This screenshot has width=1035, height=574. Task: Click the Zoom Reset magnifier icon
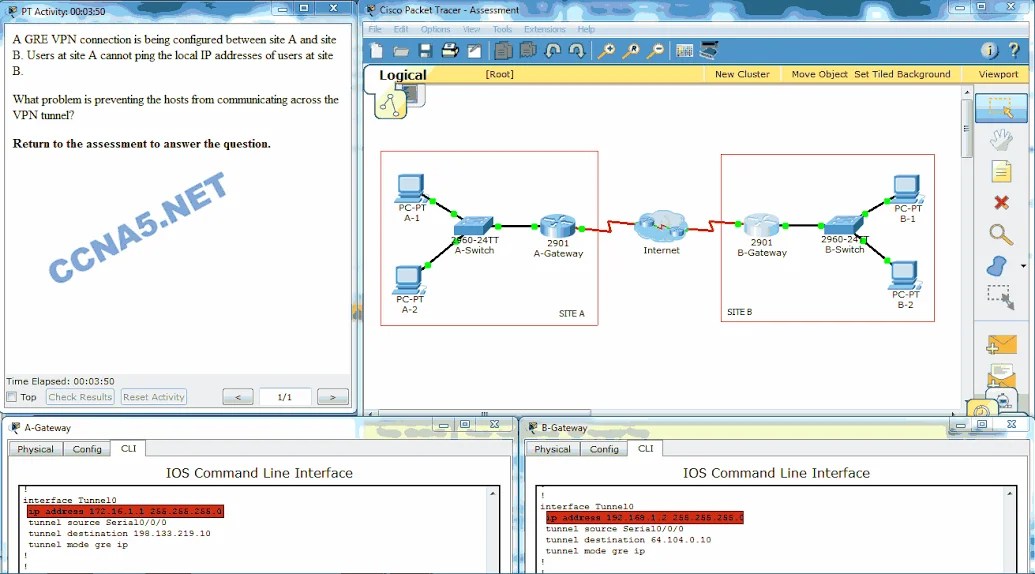[x=630, y=51]
